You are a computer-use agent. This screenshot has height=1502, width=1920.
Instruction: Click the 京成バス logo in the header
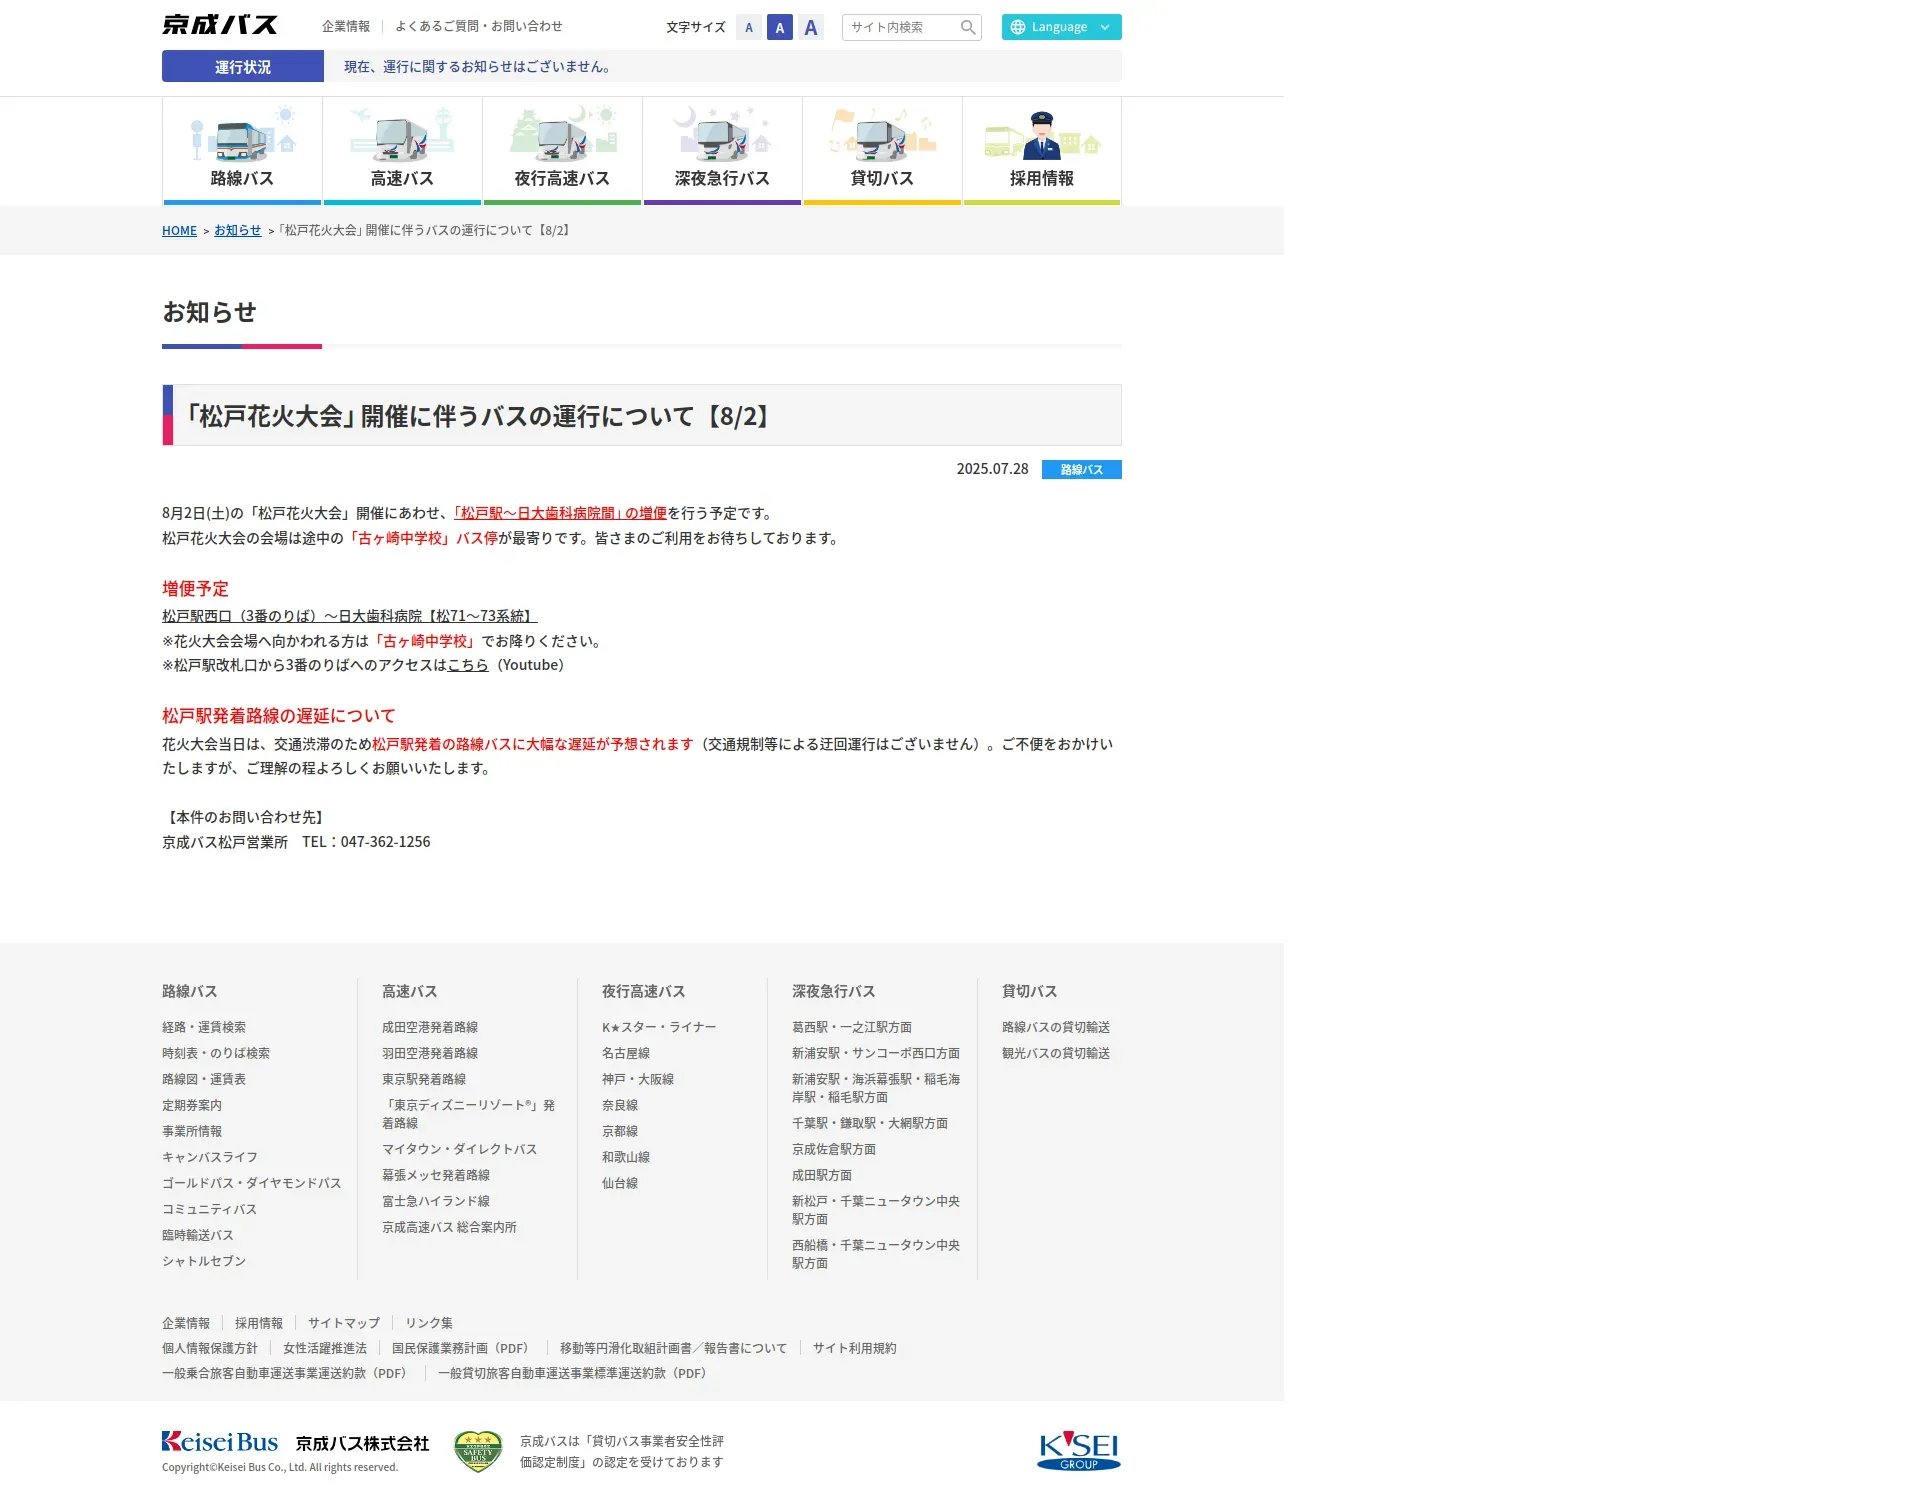pos(220,25)
